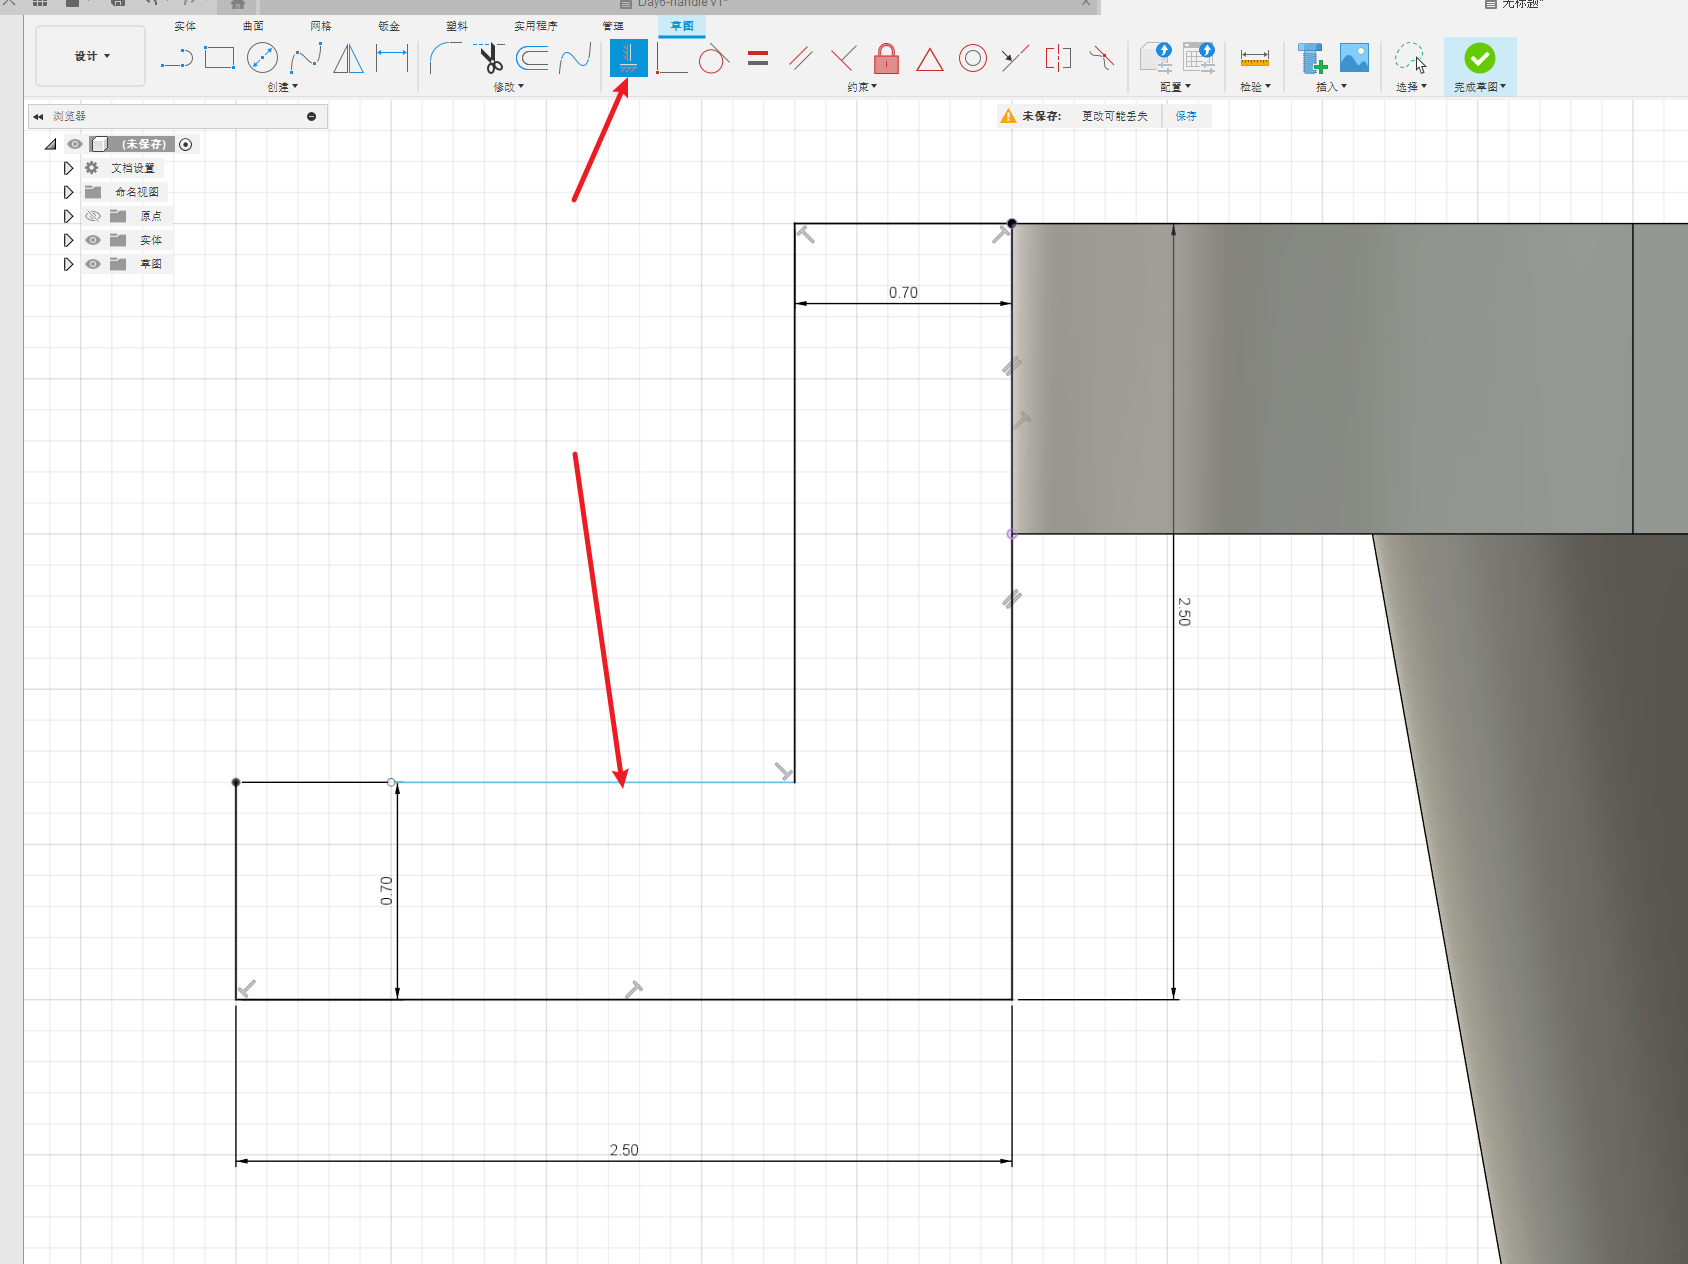Pick the center diameter circle tool
The image size is (1688, 1264).
coord(262,59)
